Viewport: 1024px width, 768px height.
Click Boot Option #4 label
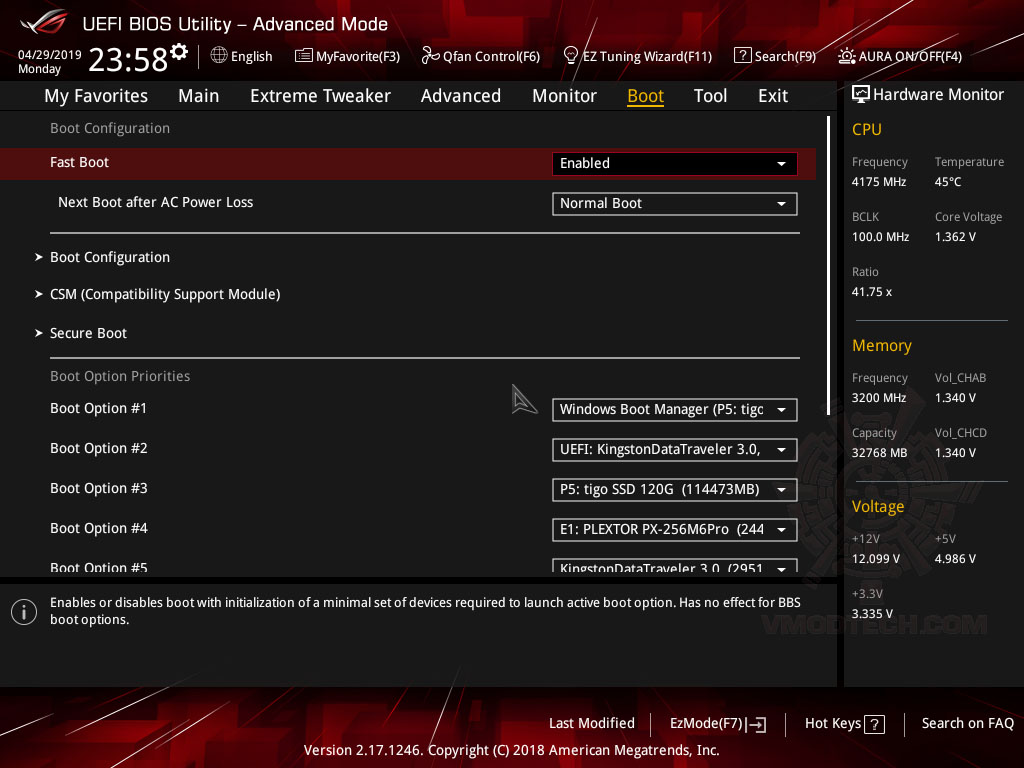[x=99, y=528]
